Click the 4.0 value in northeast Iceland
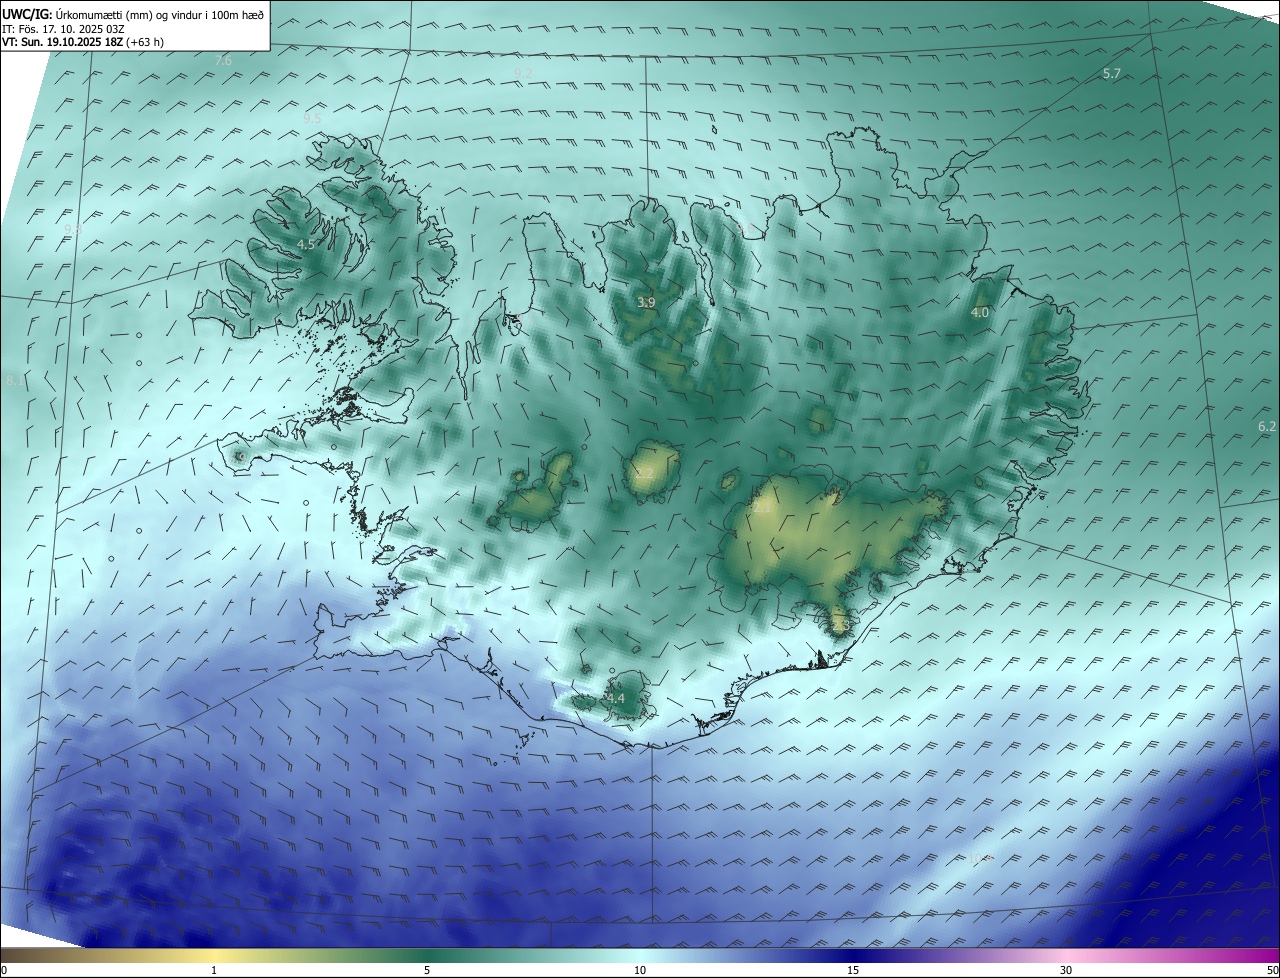1280x978 pixels. click(x=980, y=313)
